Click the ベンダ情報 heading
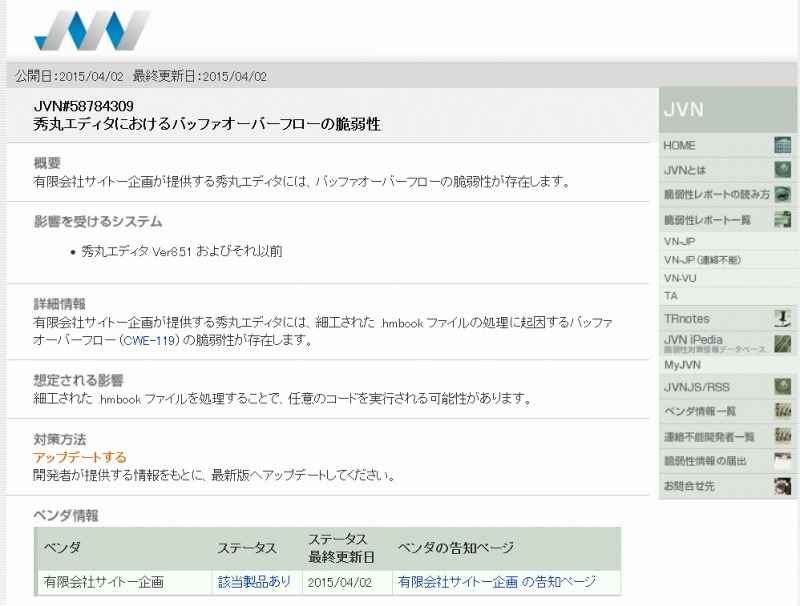Image resolution: width=800 pixels, height=606 pixels. pyautogui.click(x=66, y=516)
